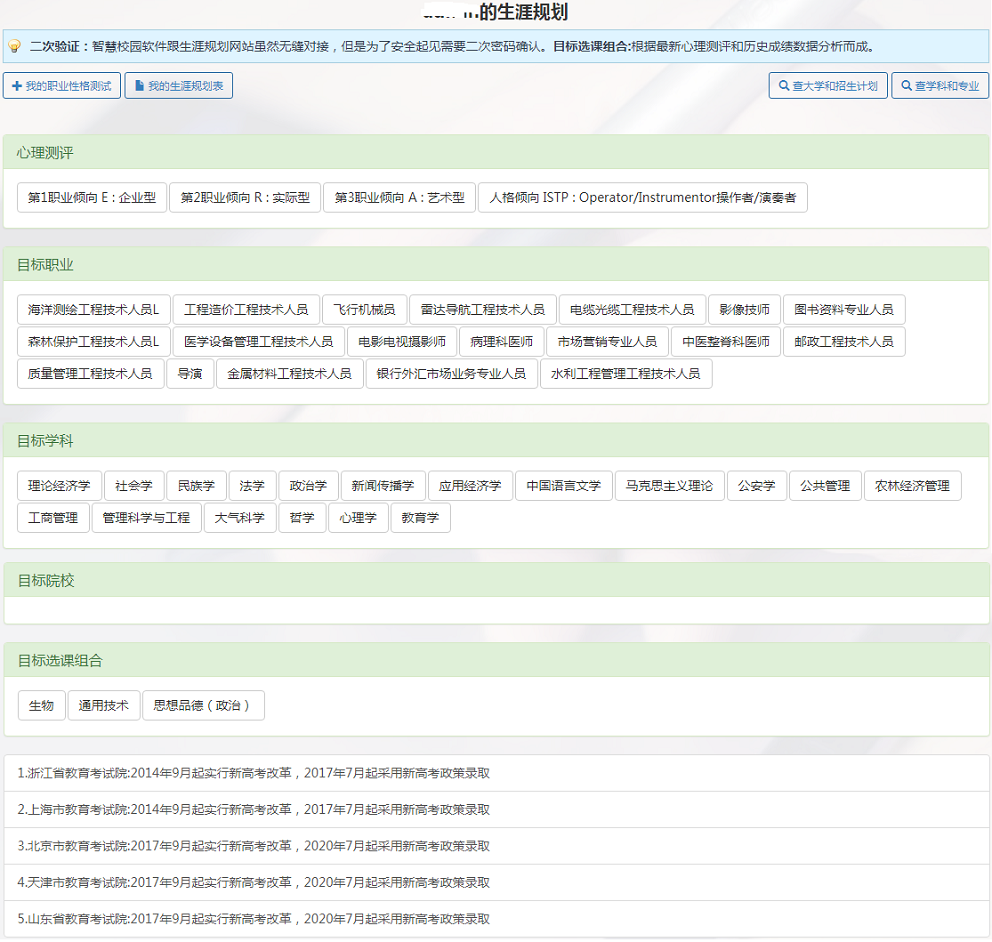Click 通用技术 course option
This screenshot has width=992, height=942.
pos(104,705)
